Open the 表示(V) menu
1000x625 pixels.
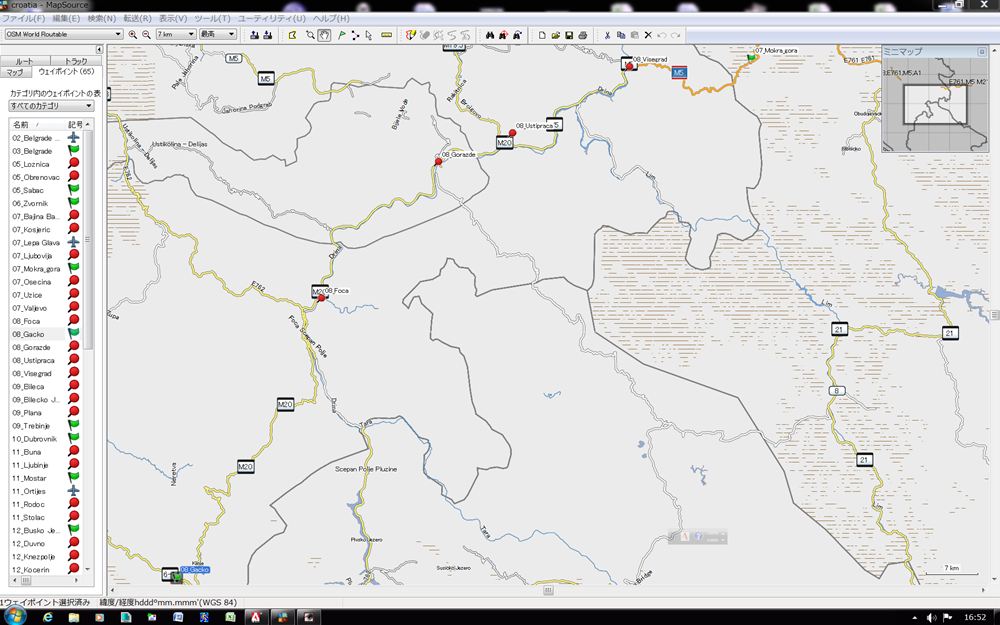[x=173, y=18]
